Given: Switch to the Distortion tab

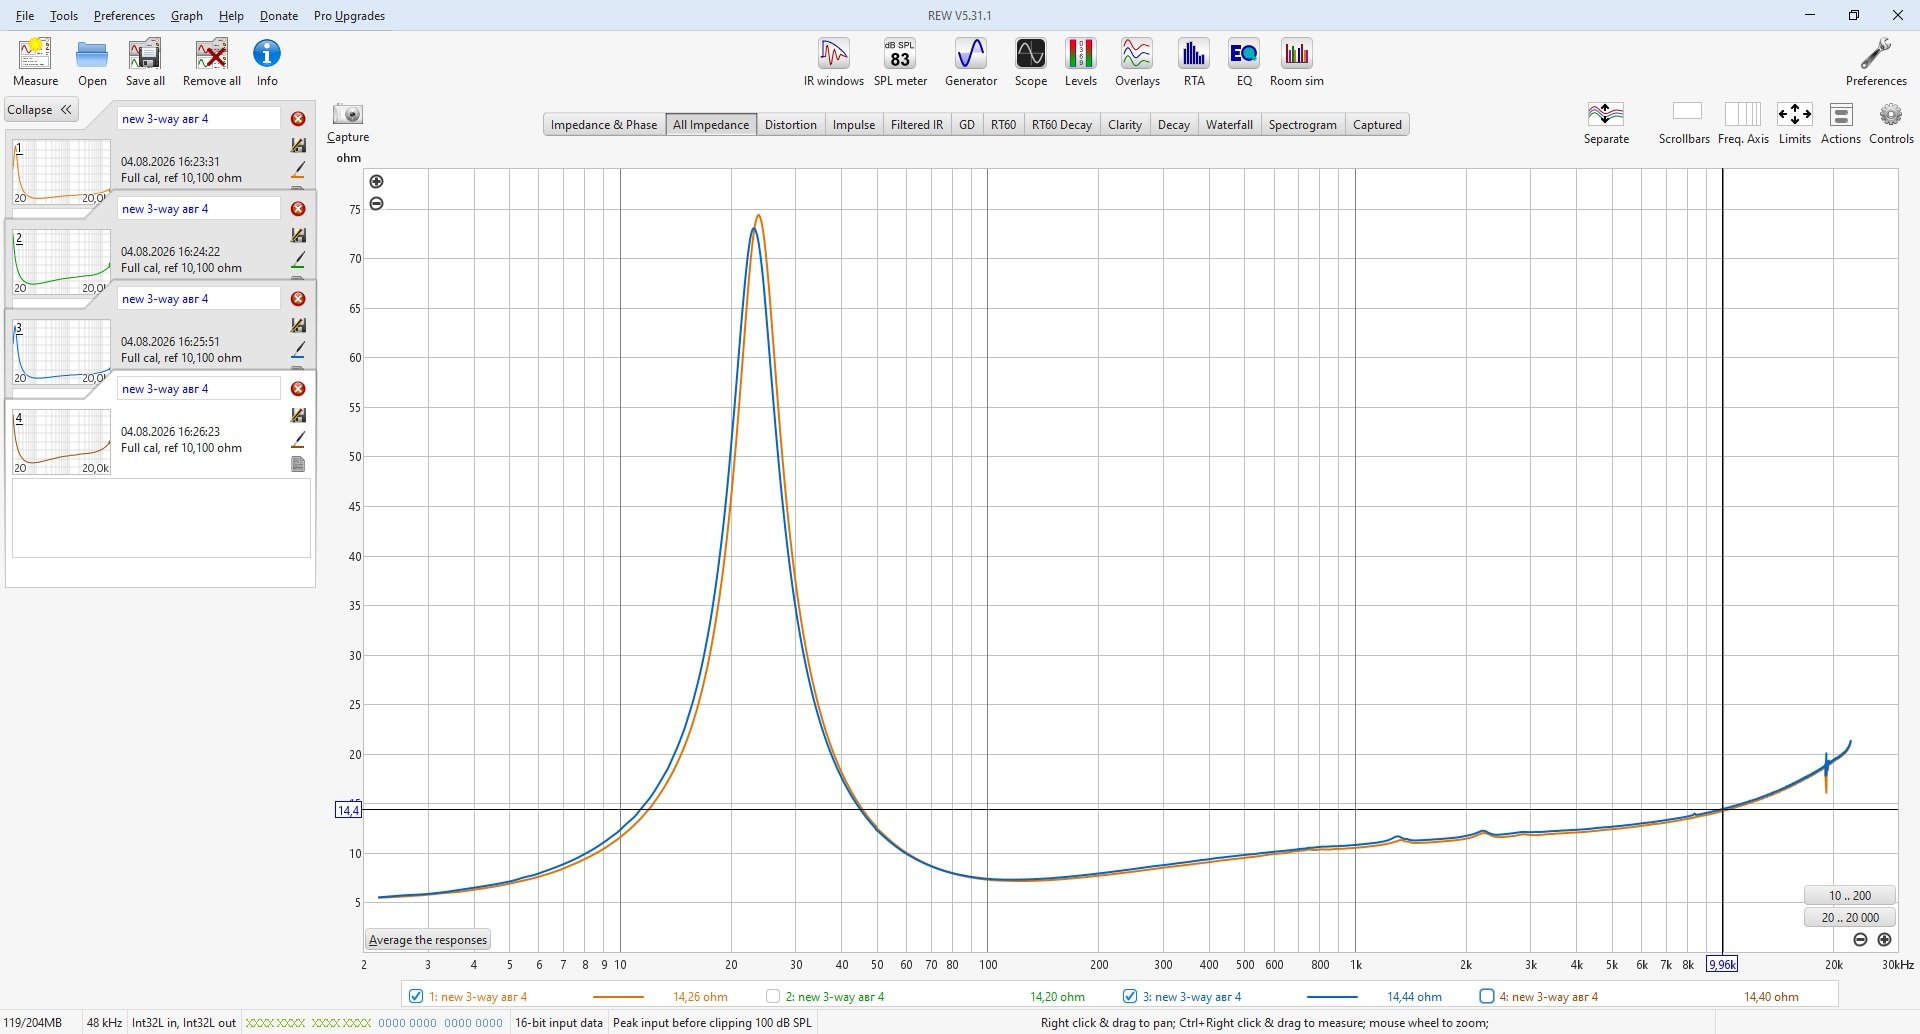Looking at the screenshot, I should pyautogui.click(x=791, y=125).
